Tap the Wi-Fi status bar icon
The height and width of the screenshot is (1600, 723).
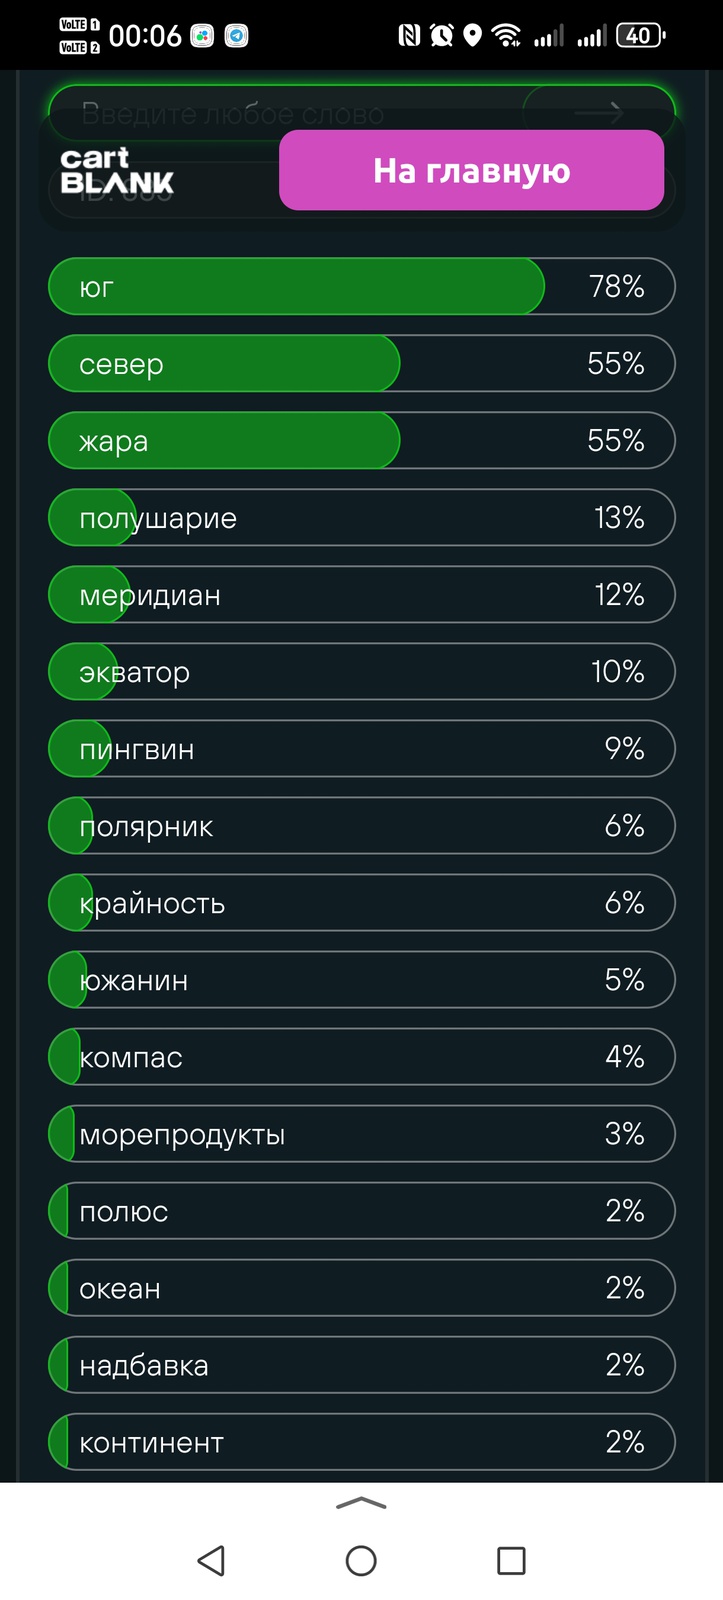[x=507, y=36]
